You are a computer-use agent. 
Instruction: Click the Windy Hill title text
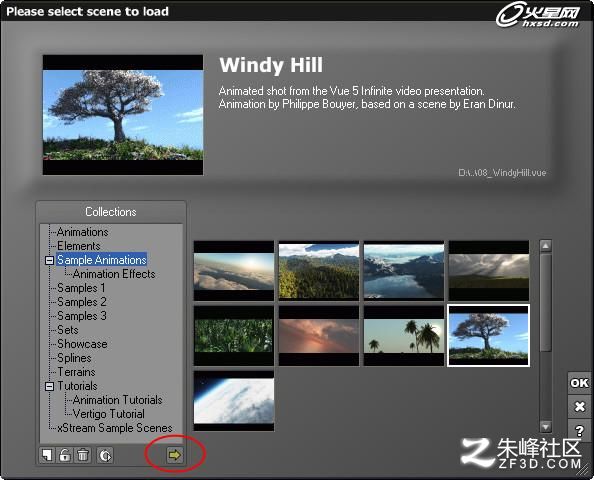click(x=271, y=65)
